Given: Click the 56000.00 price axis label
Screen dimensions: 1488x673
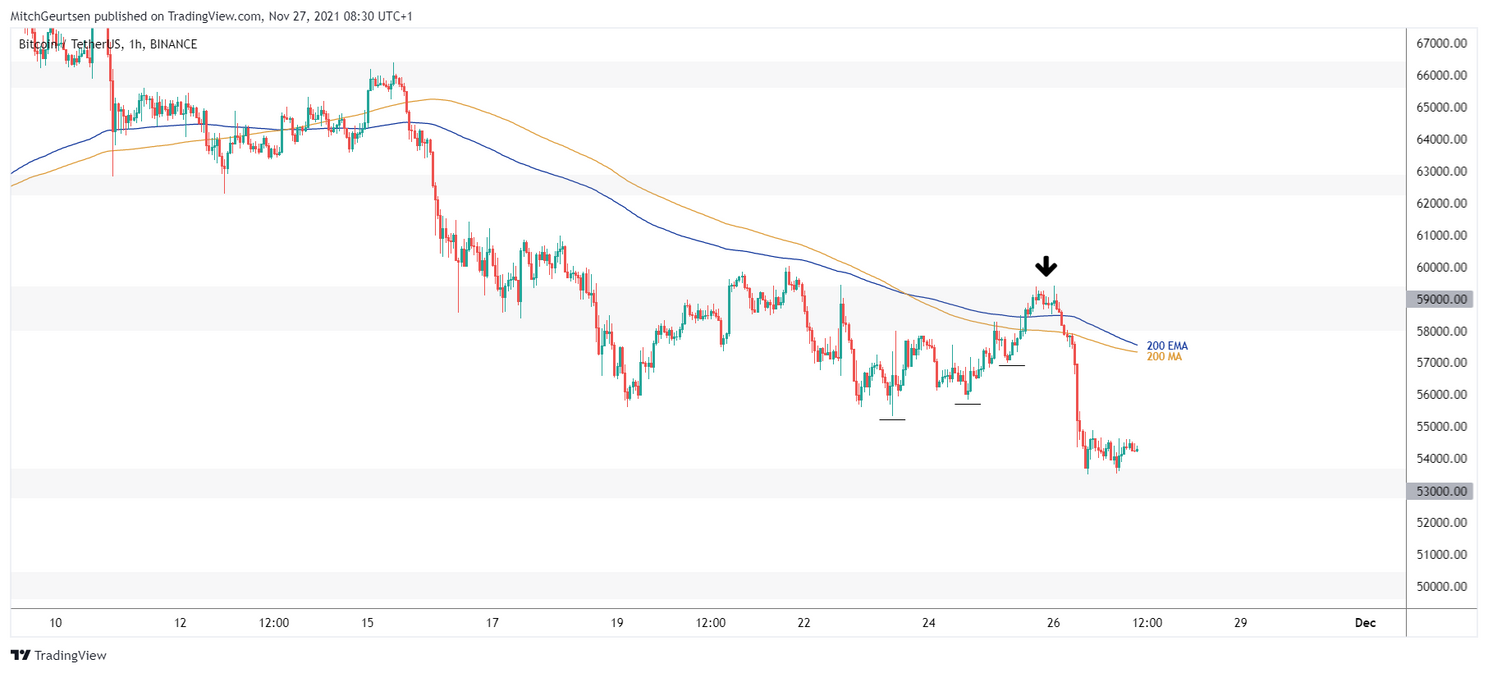Looking at the screenshot, I should (1441, 395).
